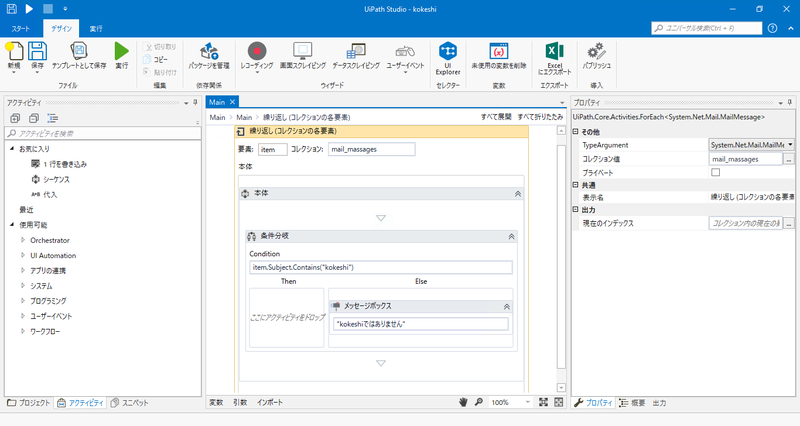Click すべて展開 expand all

point(496,117)
